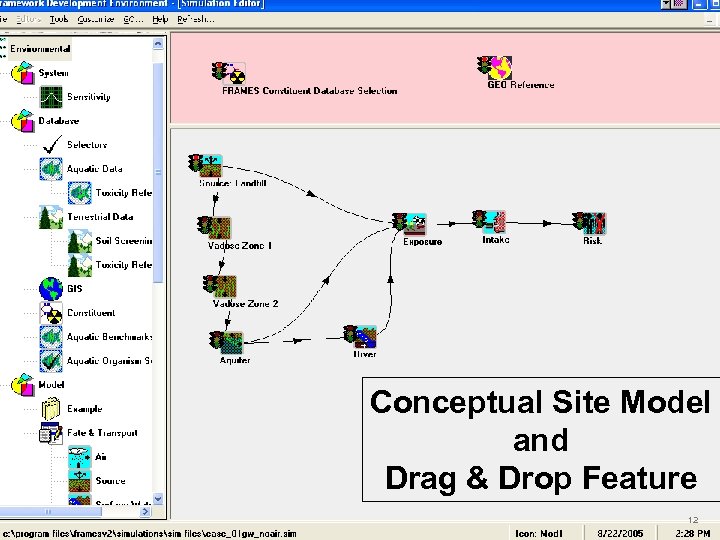Viewport: 720px width, 540px height.
Task: Select FRAMES Constituent Database Selection icon
Action: pyautogui.click(x=229, y=73)
